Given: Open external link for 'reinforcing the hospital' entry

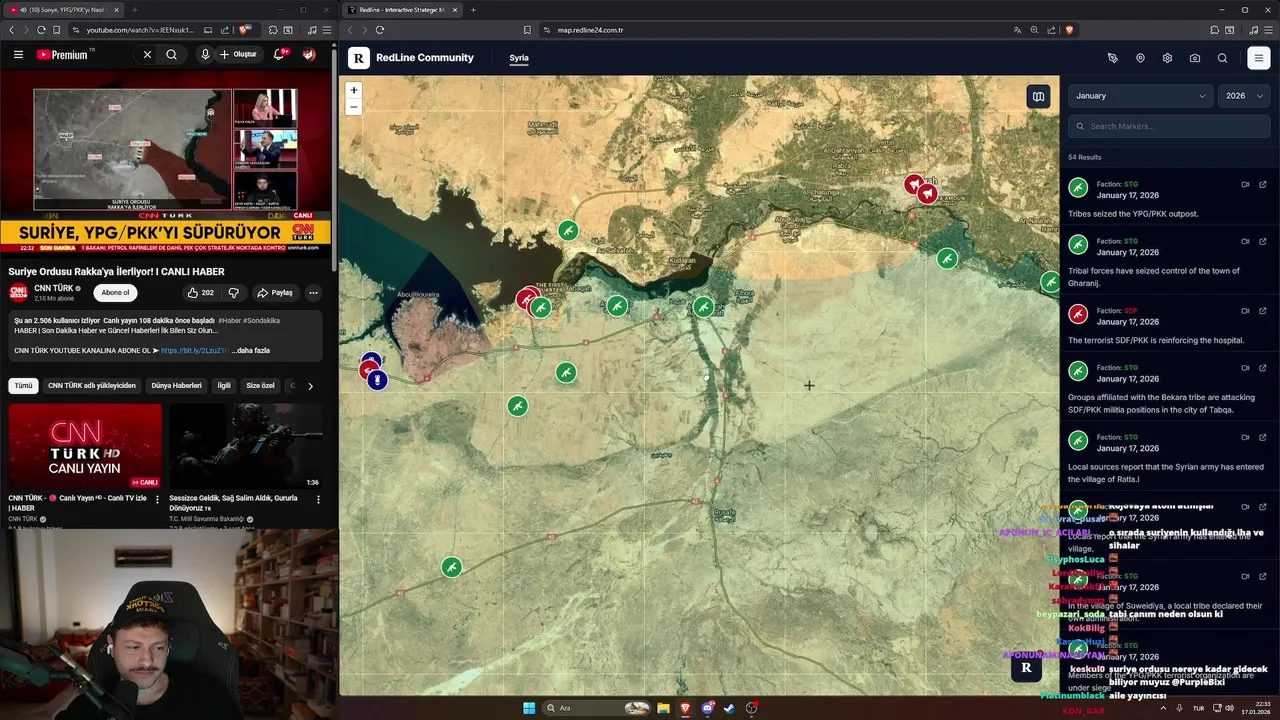Looking at the screenshot, I should 1263,311.
